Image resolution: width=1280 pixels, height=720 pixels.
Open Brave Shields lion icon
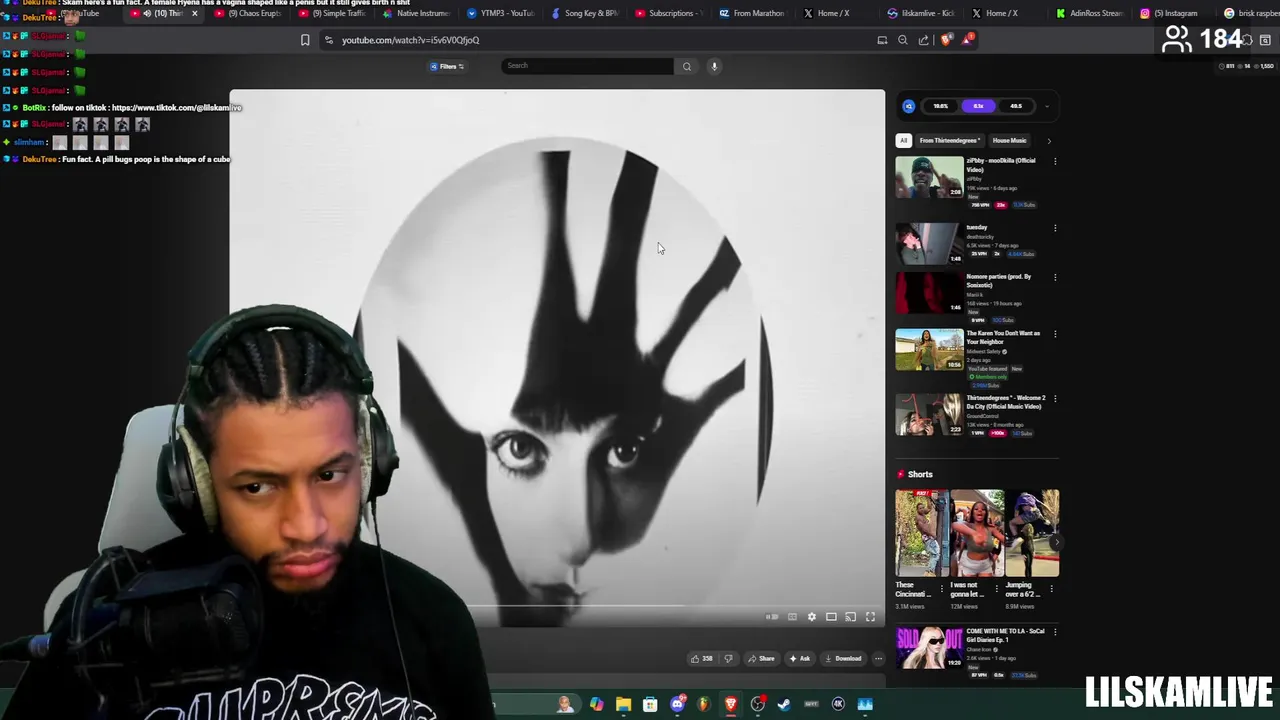point(946,40)
